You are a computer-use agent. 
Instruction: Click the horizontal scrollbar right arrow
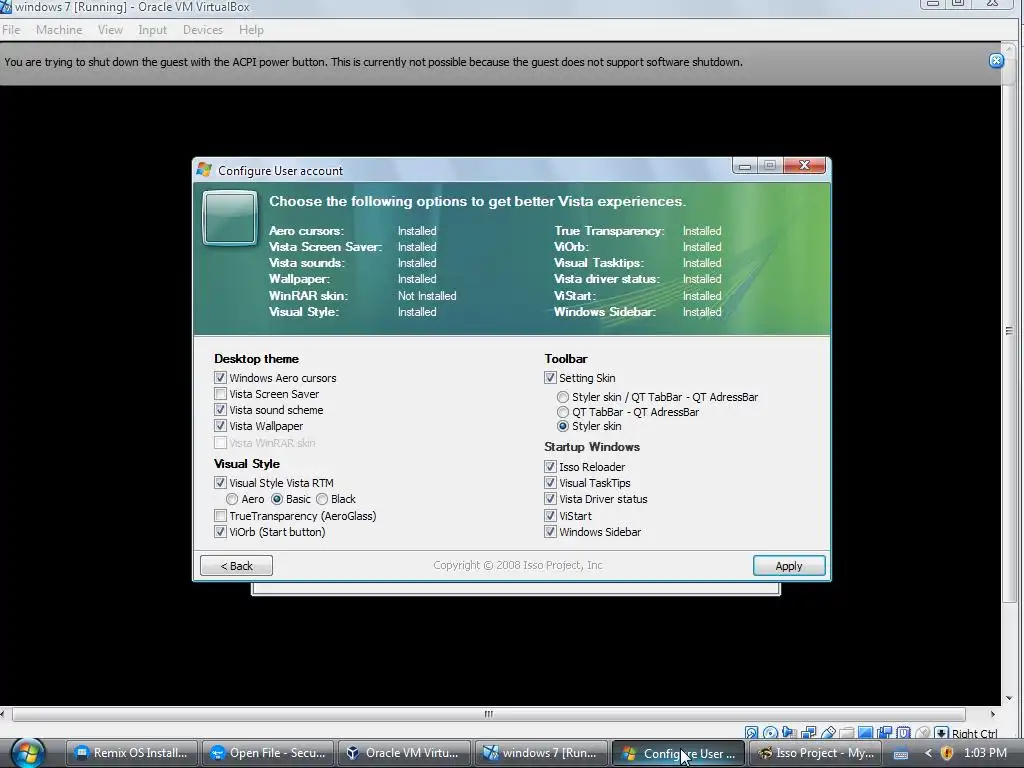point(993,714)
